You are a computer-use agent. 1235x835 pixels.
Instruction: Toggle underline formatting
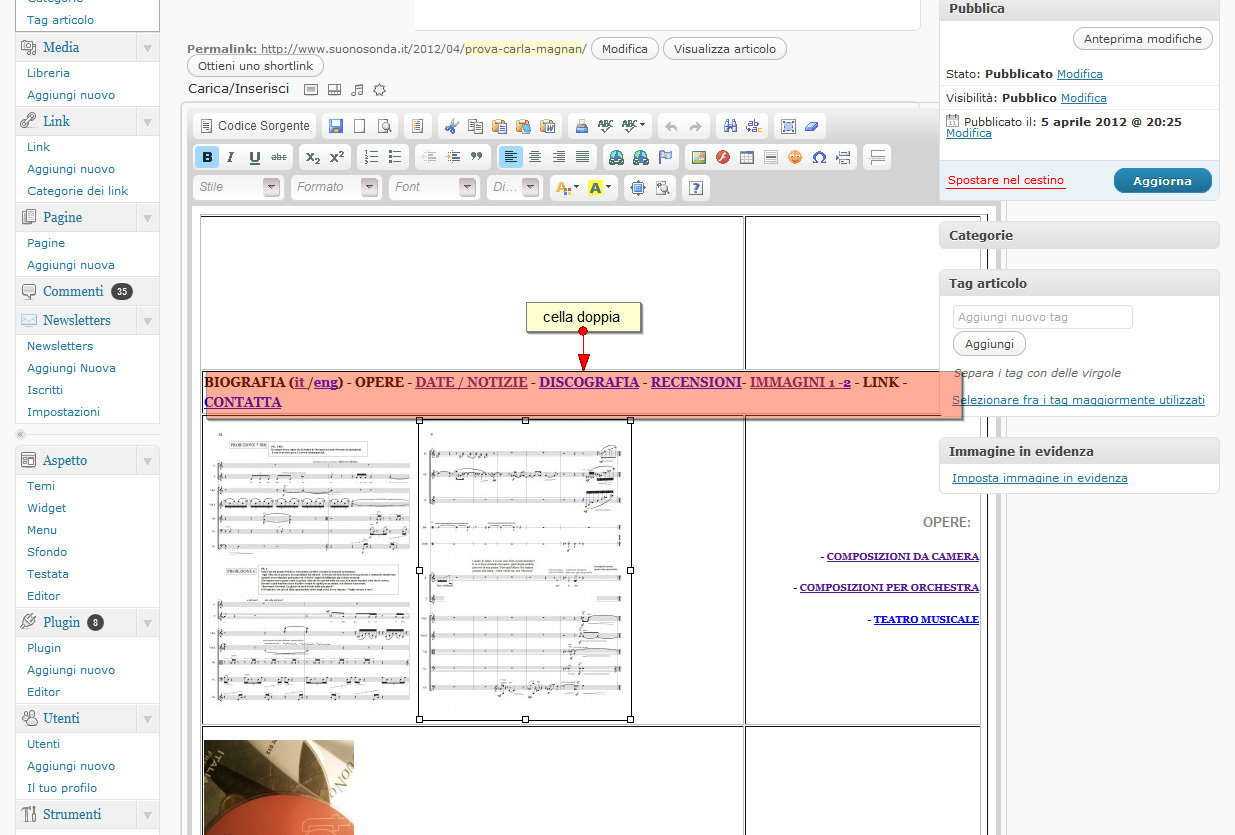[255, 157]
